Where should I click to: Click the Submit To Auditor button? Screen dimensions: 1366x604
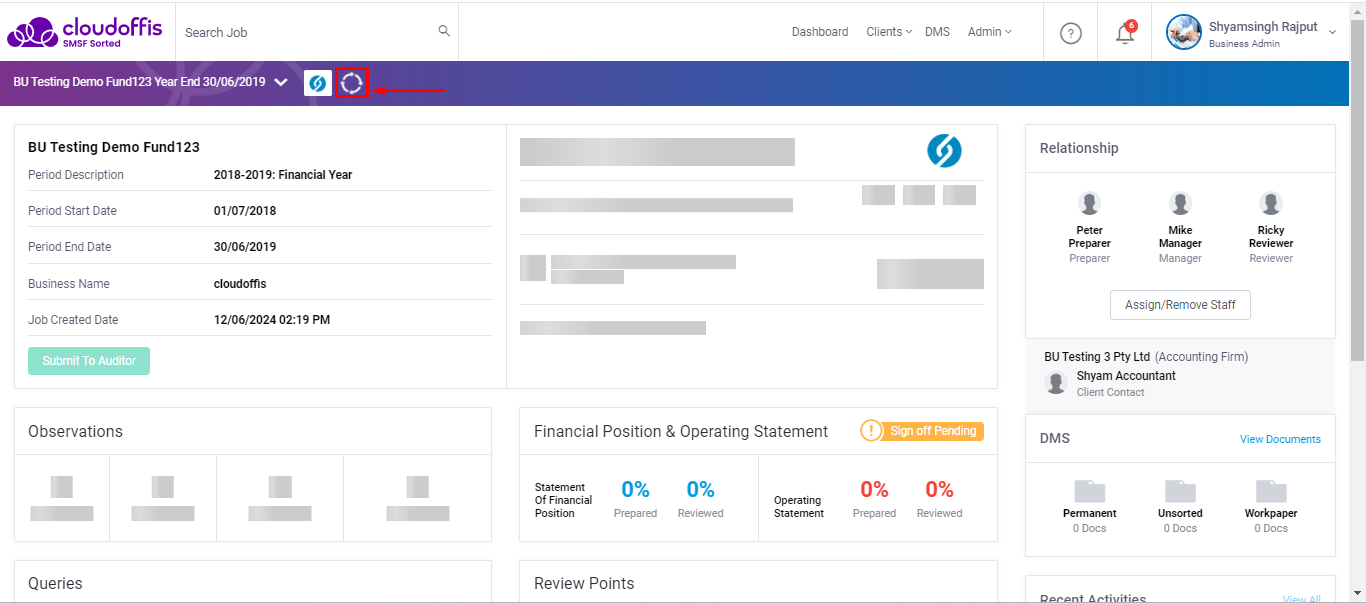(x=89, y=361)
